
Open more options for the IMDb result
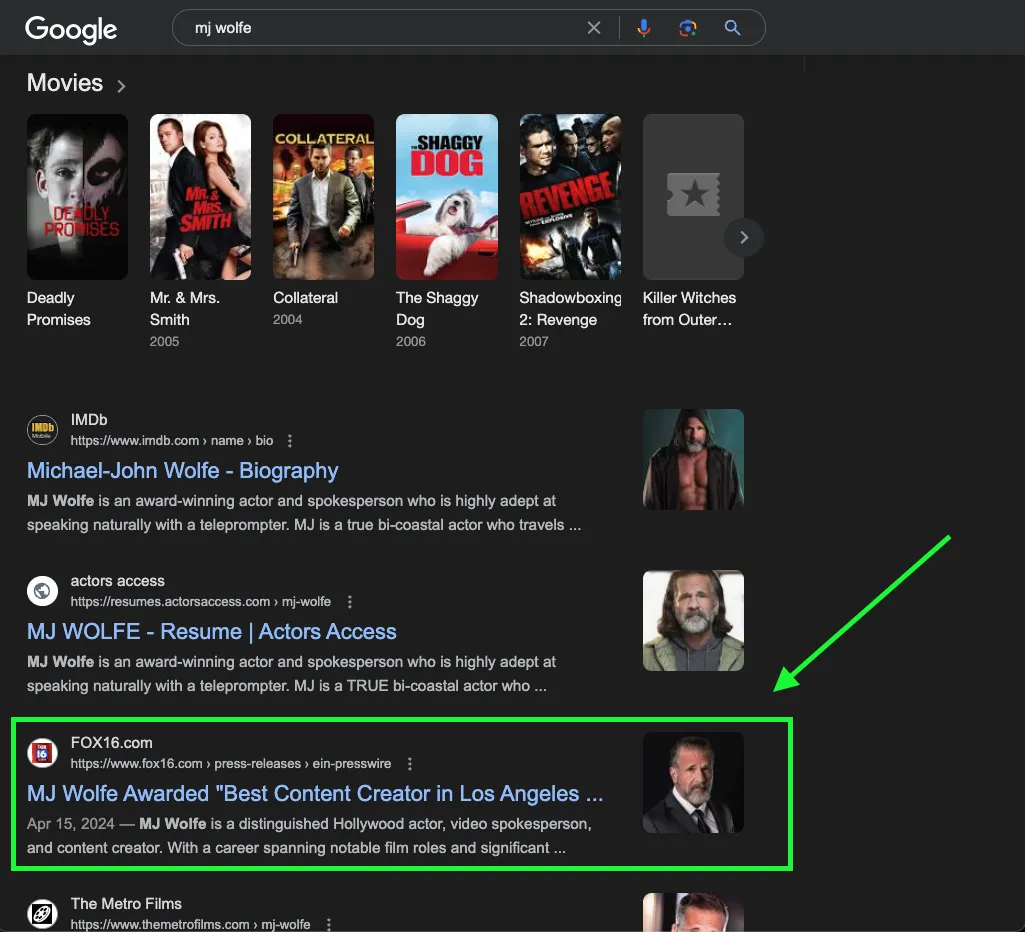(290, 441)
